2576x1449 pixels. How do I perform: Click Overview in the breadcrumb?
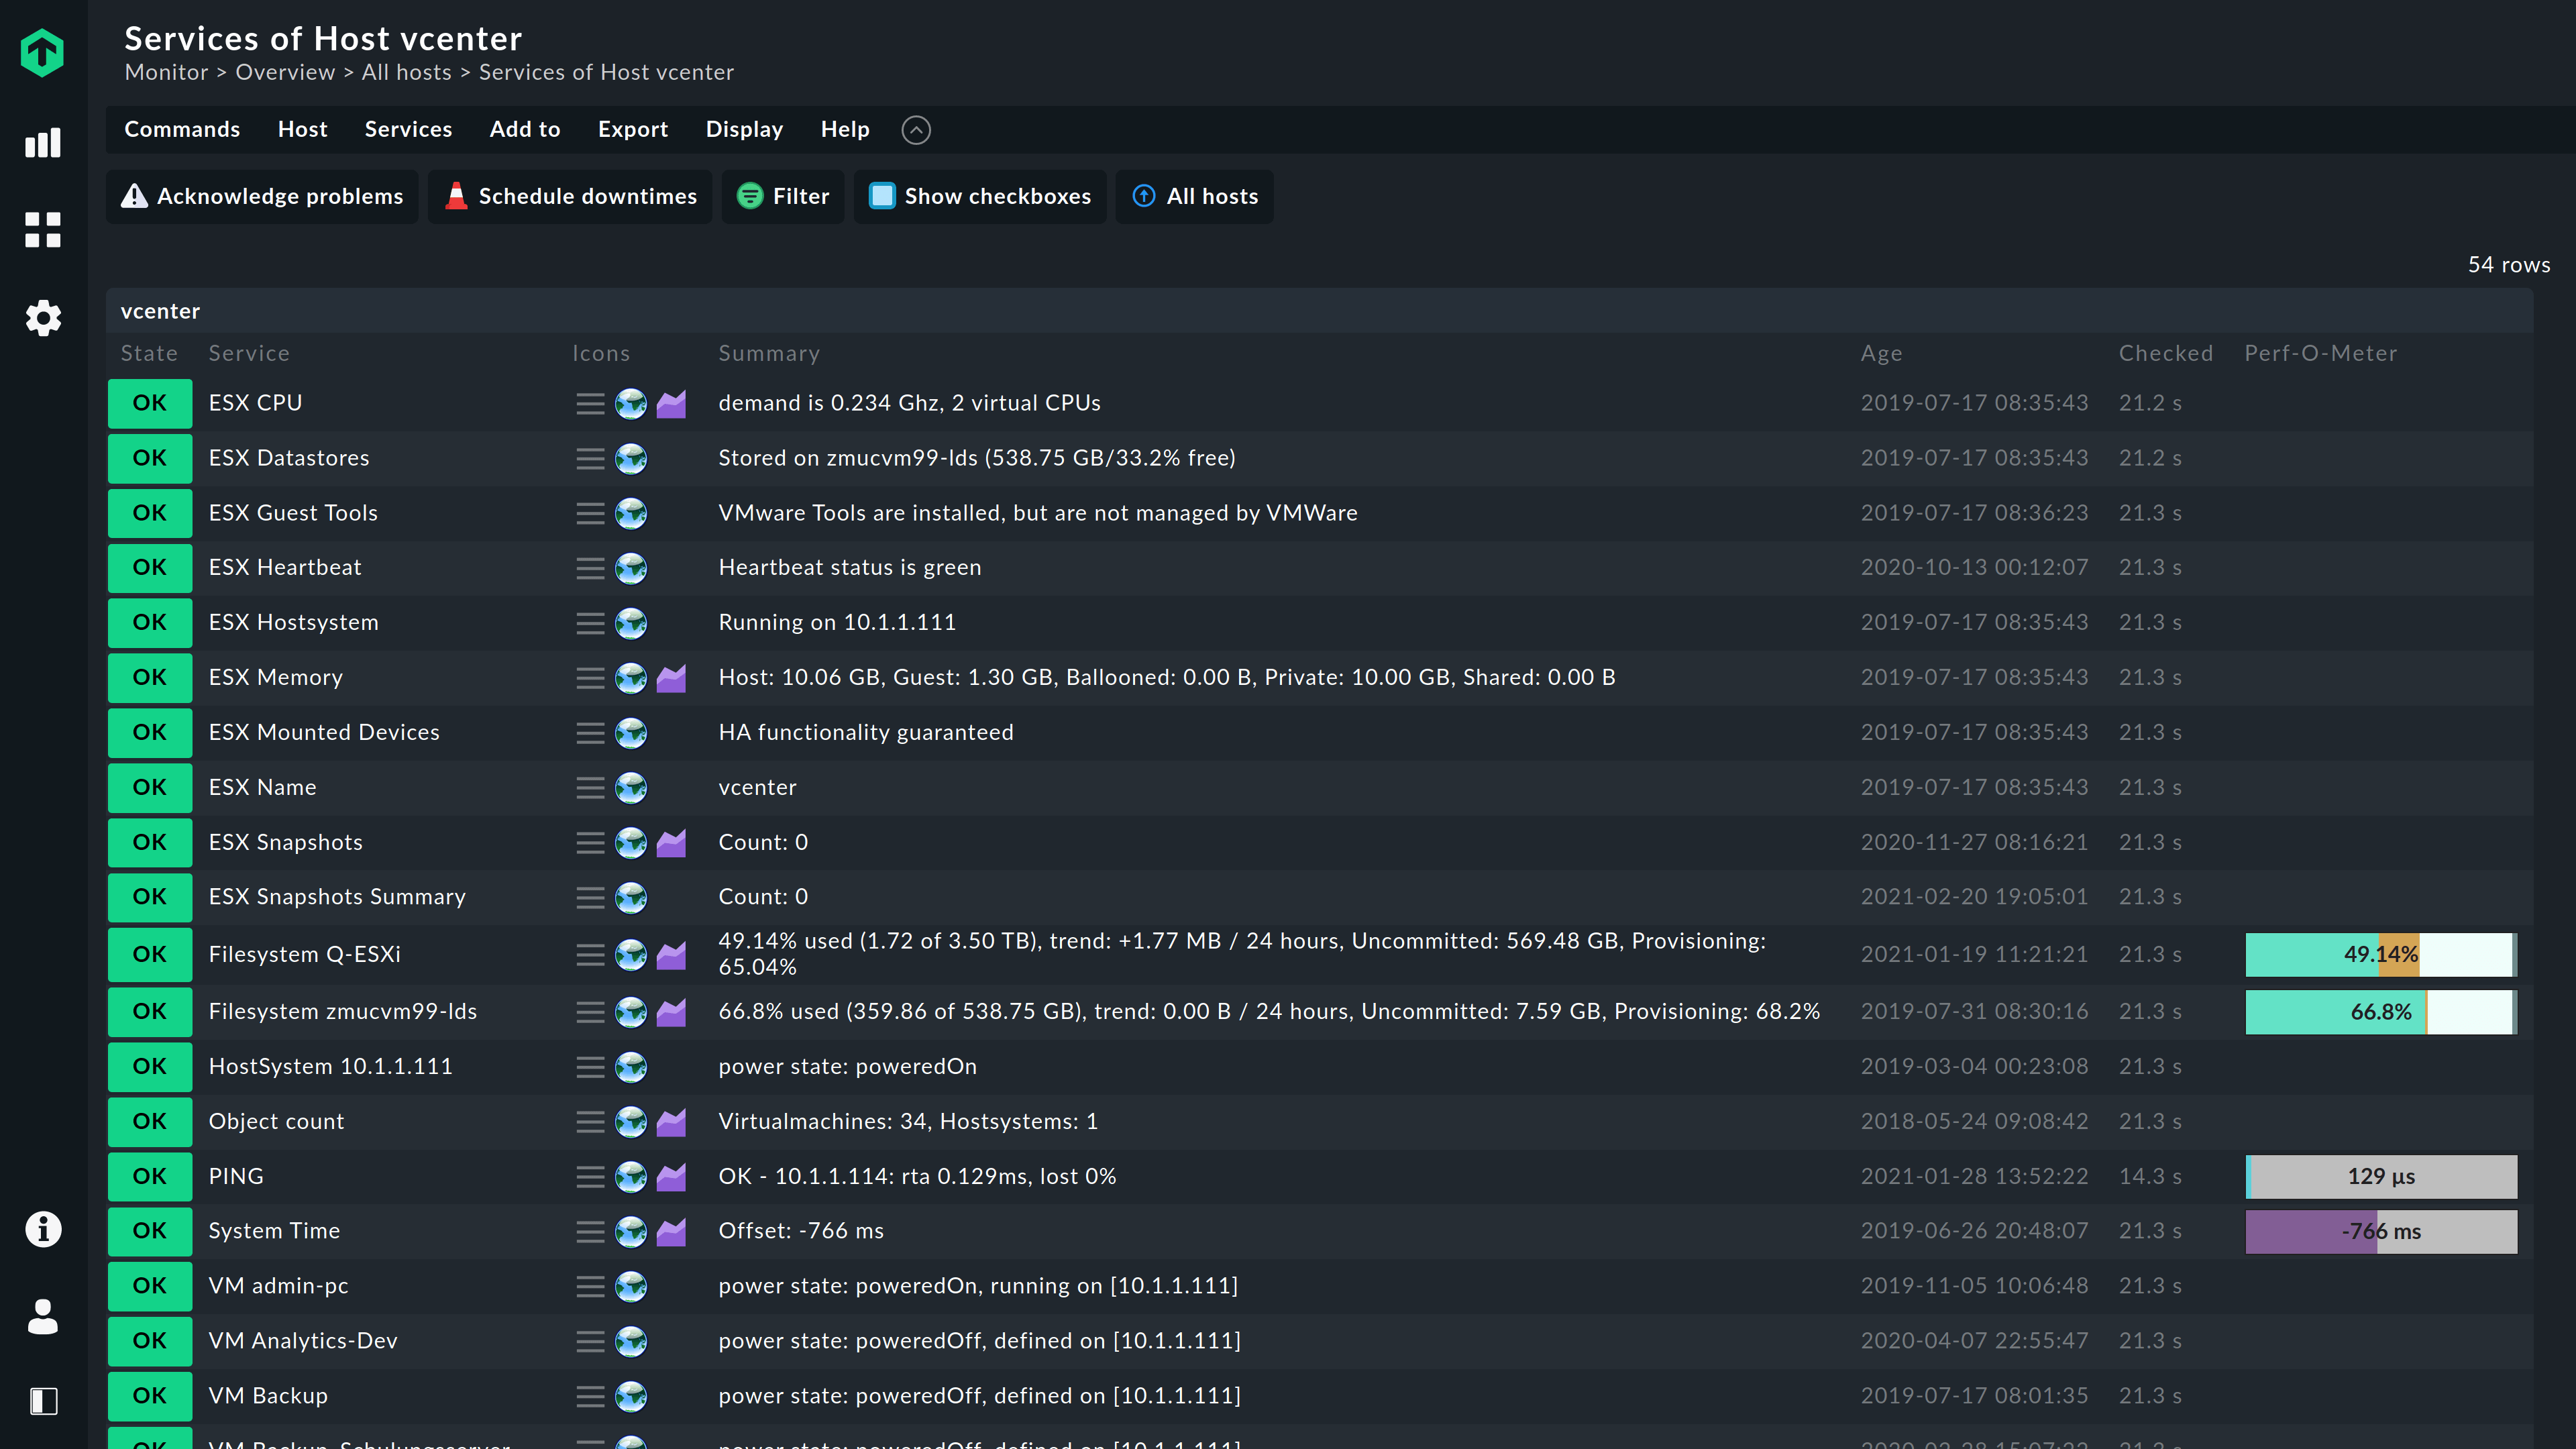[285, 72]
